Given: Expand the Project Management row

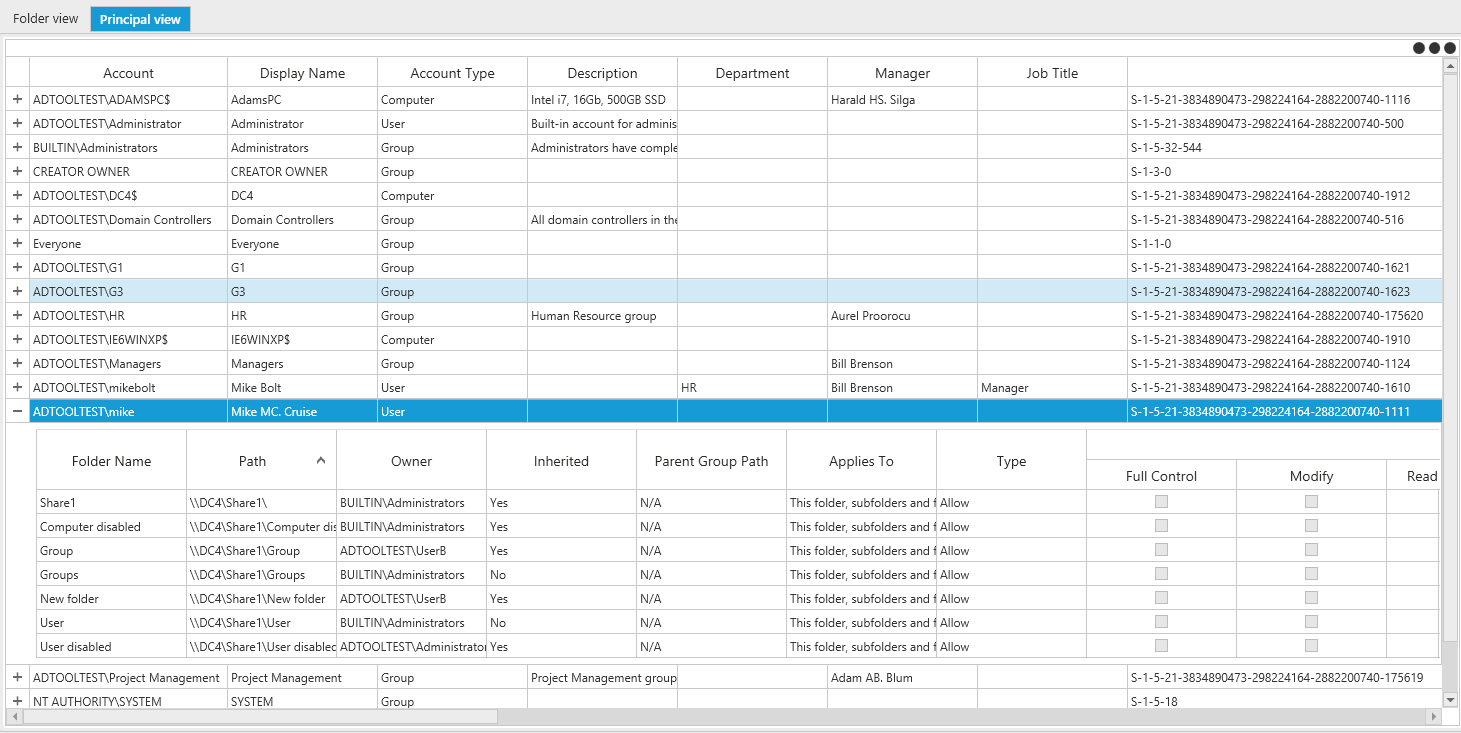Looking at the screenshot, I should pyautogui.click(x=17, y=678).
